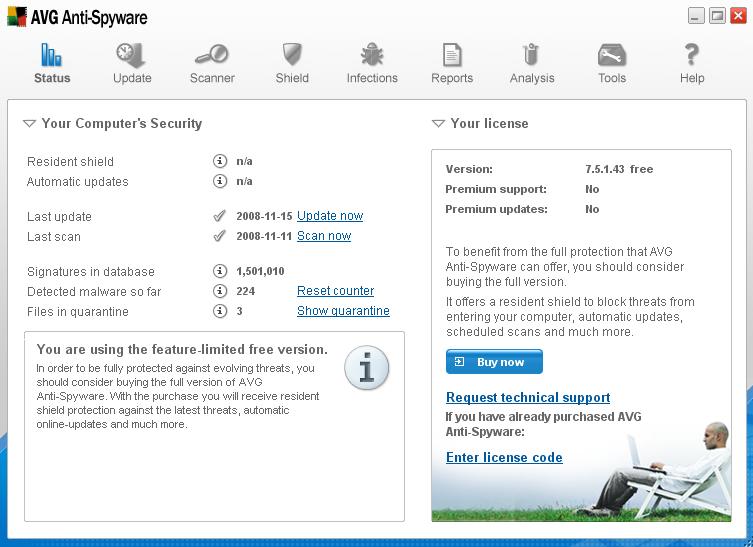753x547 pixels.
Task: Close the AVG Anti-Spyware window
Action: click(x=738, y=15)
